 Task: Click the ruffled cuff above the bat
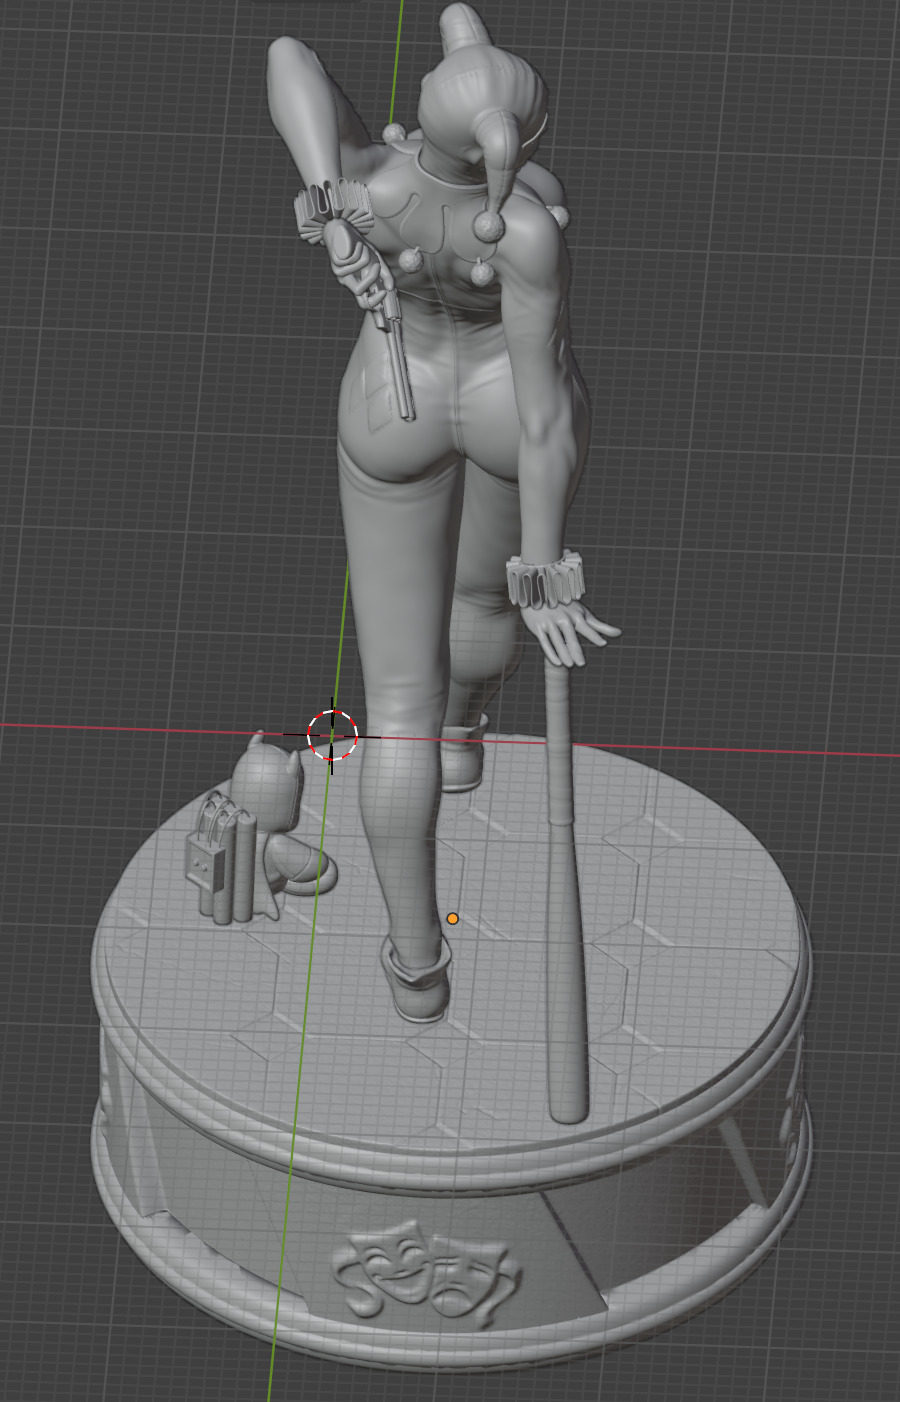click(545, 580)
